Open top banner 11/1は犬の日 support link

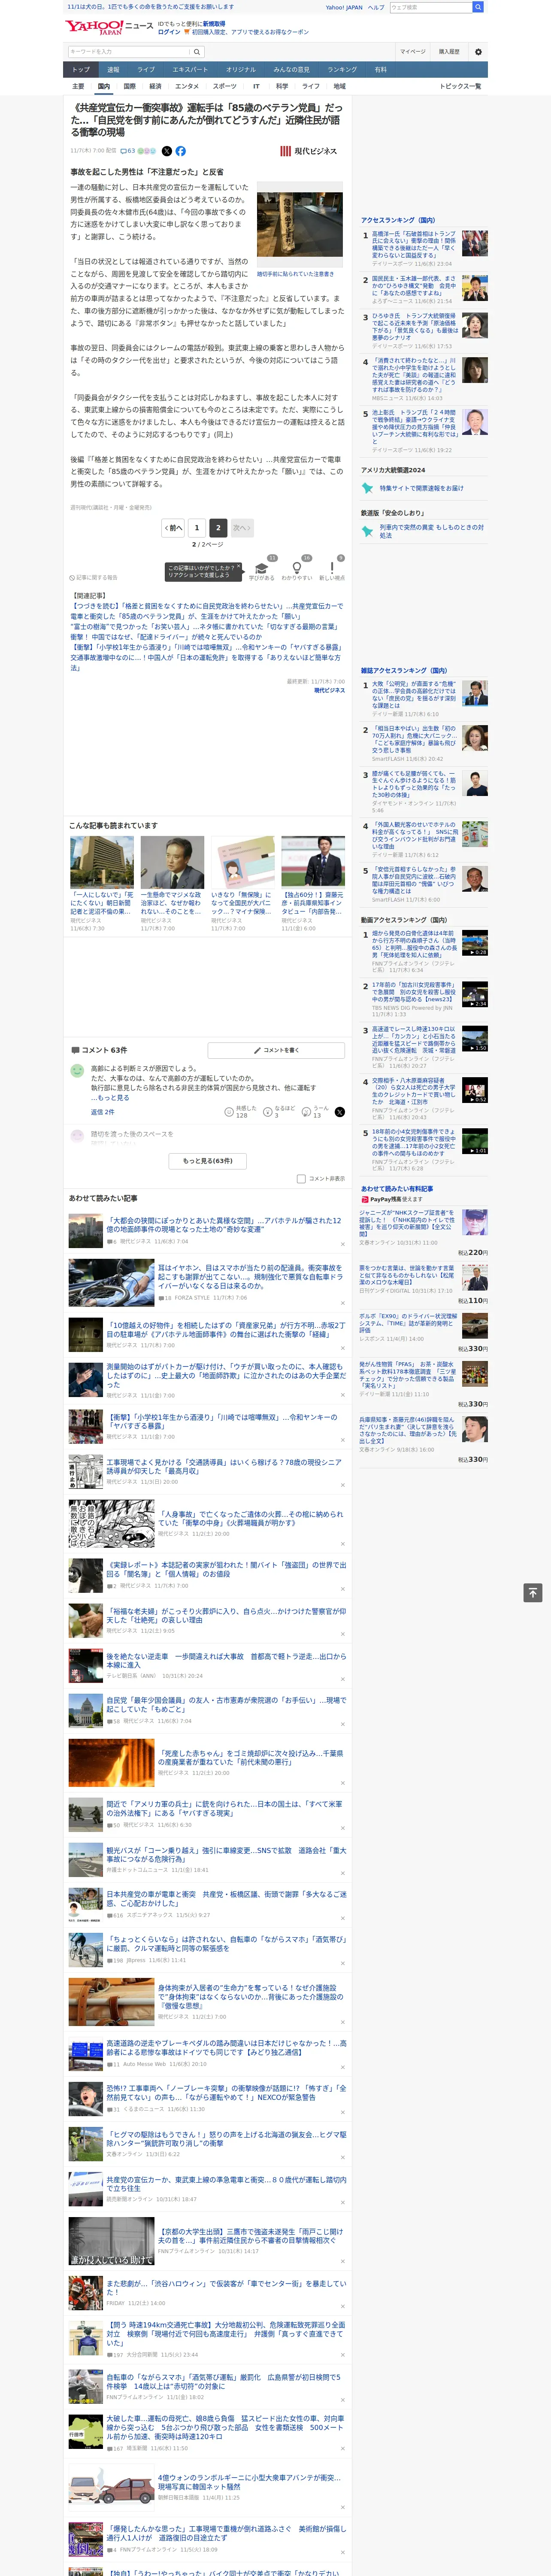click(151, 7)
